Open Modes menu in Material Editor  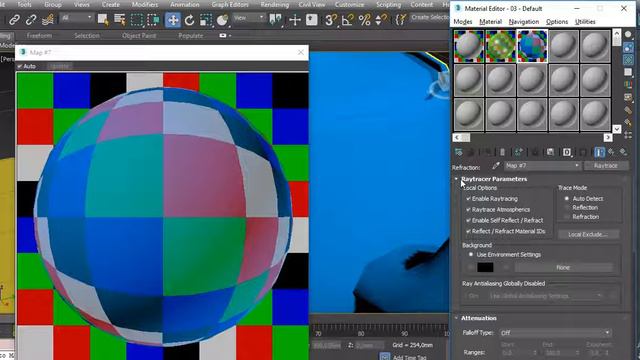pyautogui.click(x=463, y=22)
